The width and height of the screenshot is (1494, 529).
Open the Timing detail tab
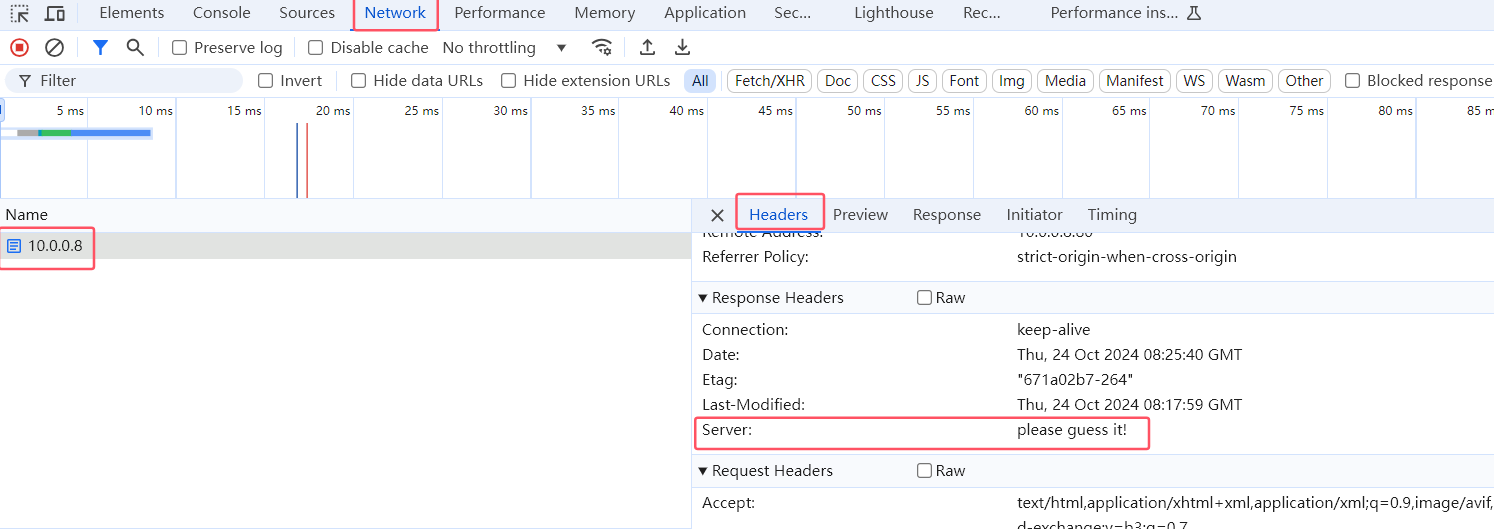coord(1112,215)
